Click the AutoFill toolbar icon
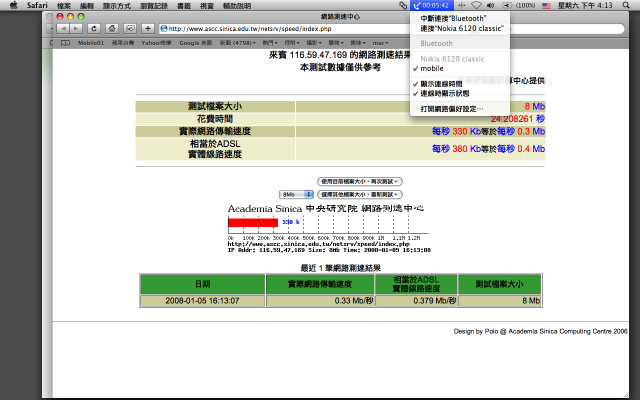 130,29
